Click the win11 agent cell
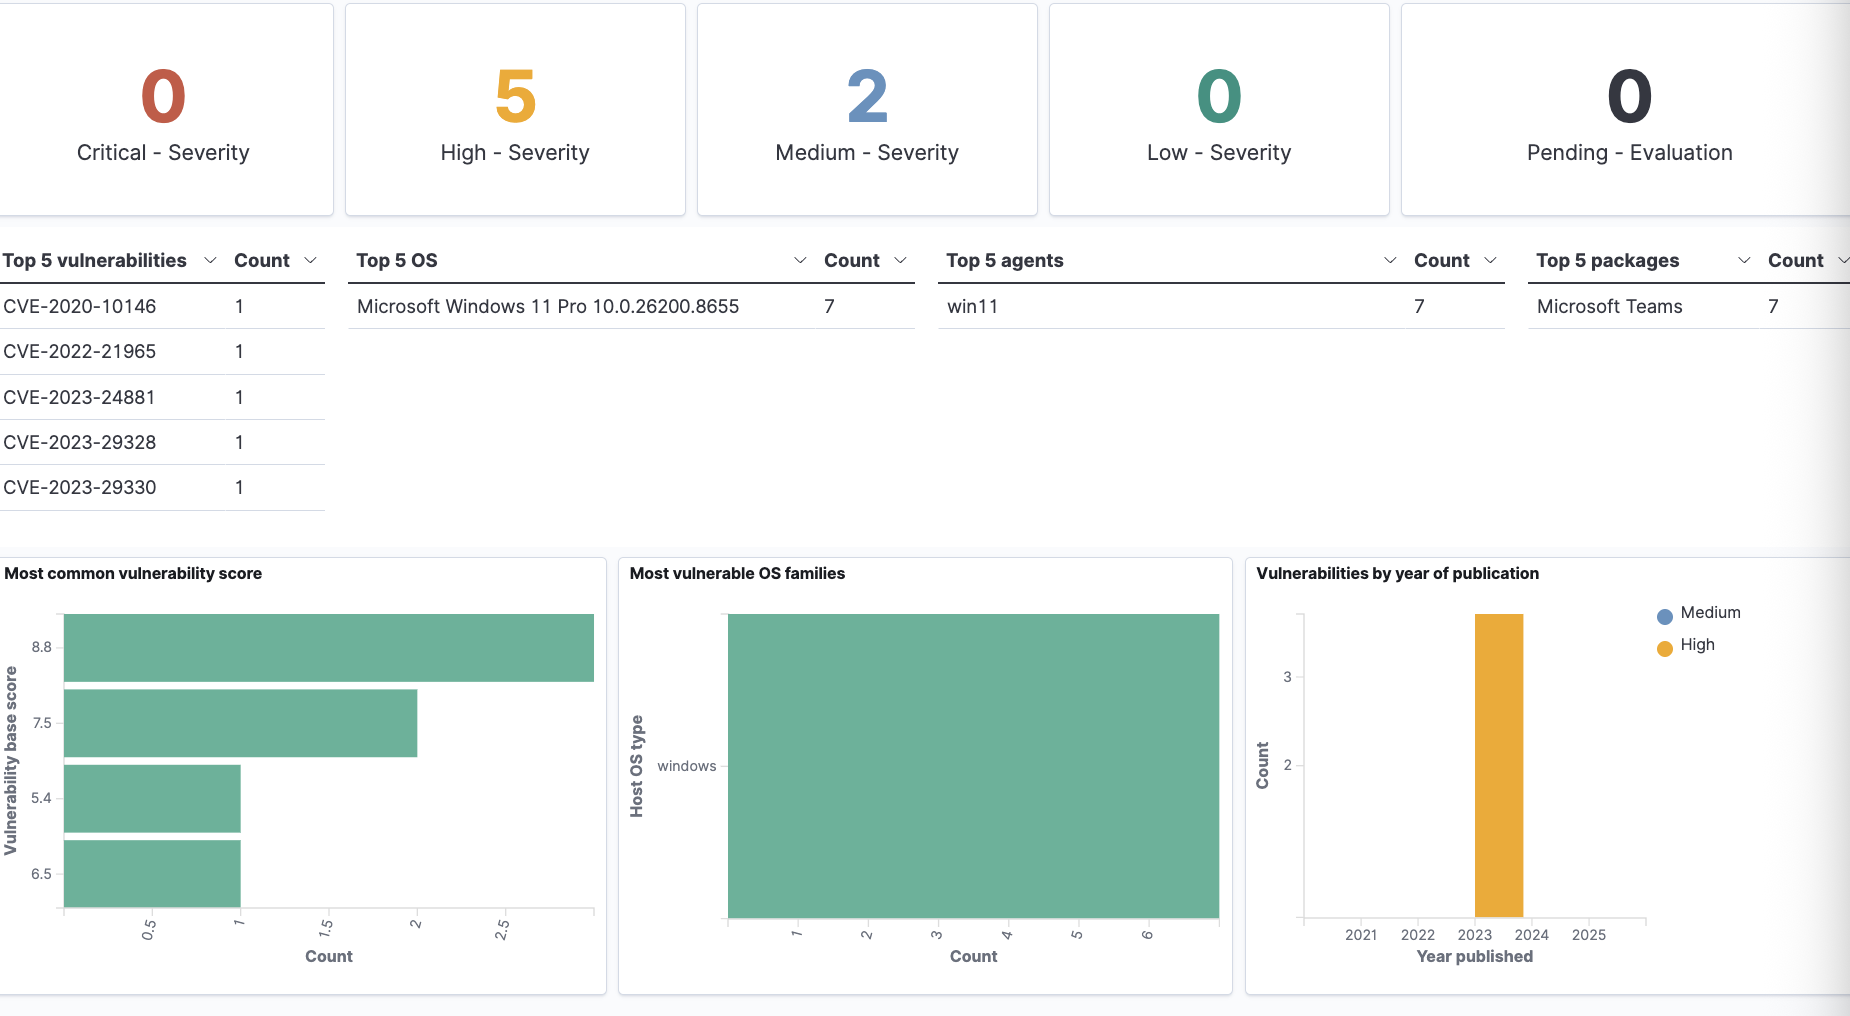This screenshot has height=1016, width=1850. [x=972, y=306]
